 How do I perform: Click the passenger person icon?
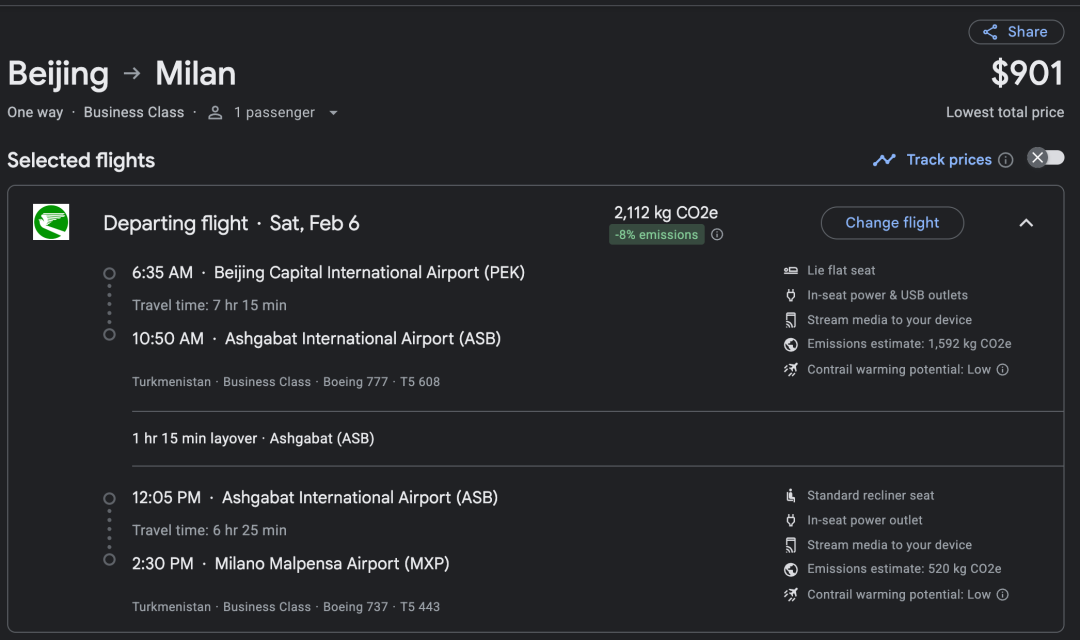pos(216,112)
